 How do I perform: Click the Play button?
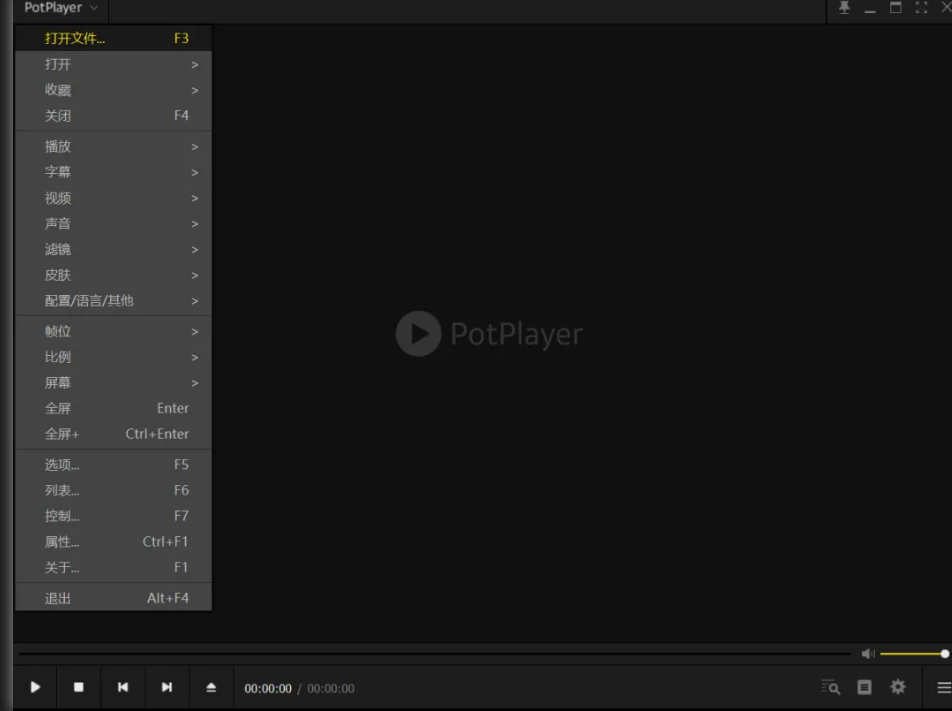pyautogui.click(x=35, y=687)
